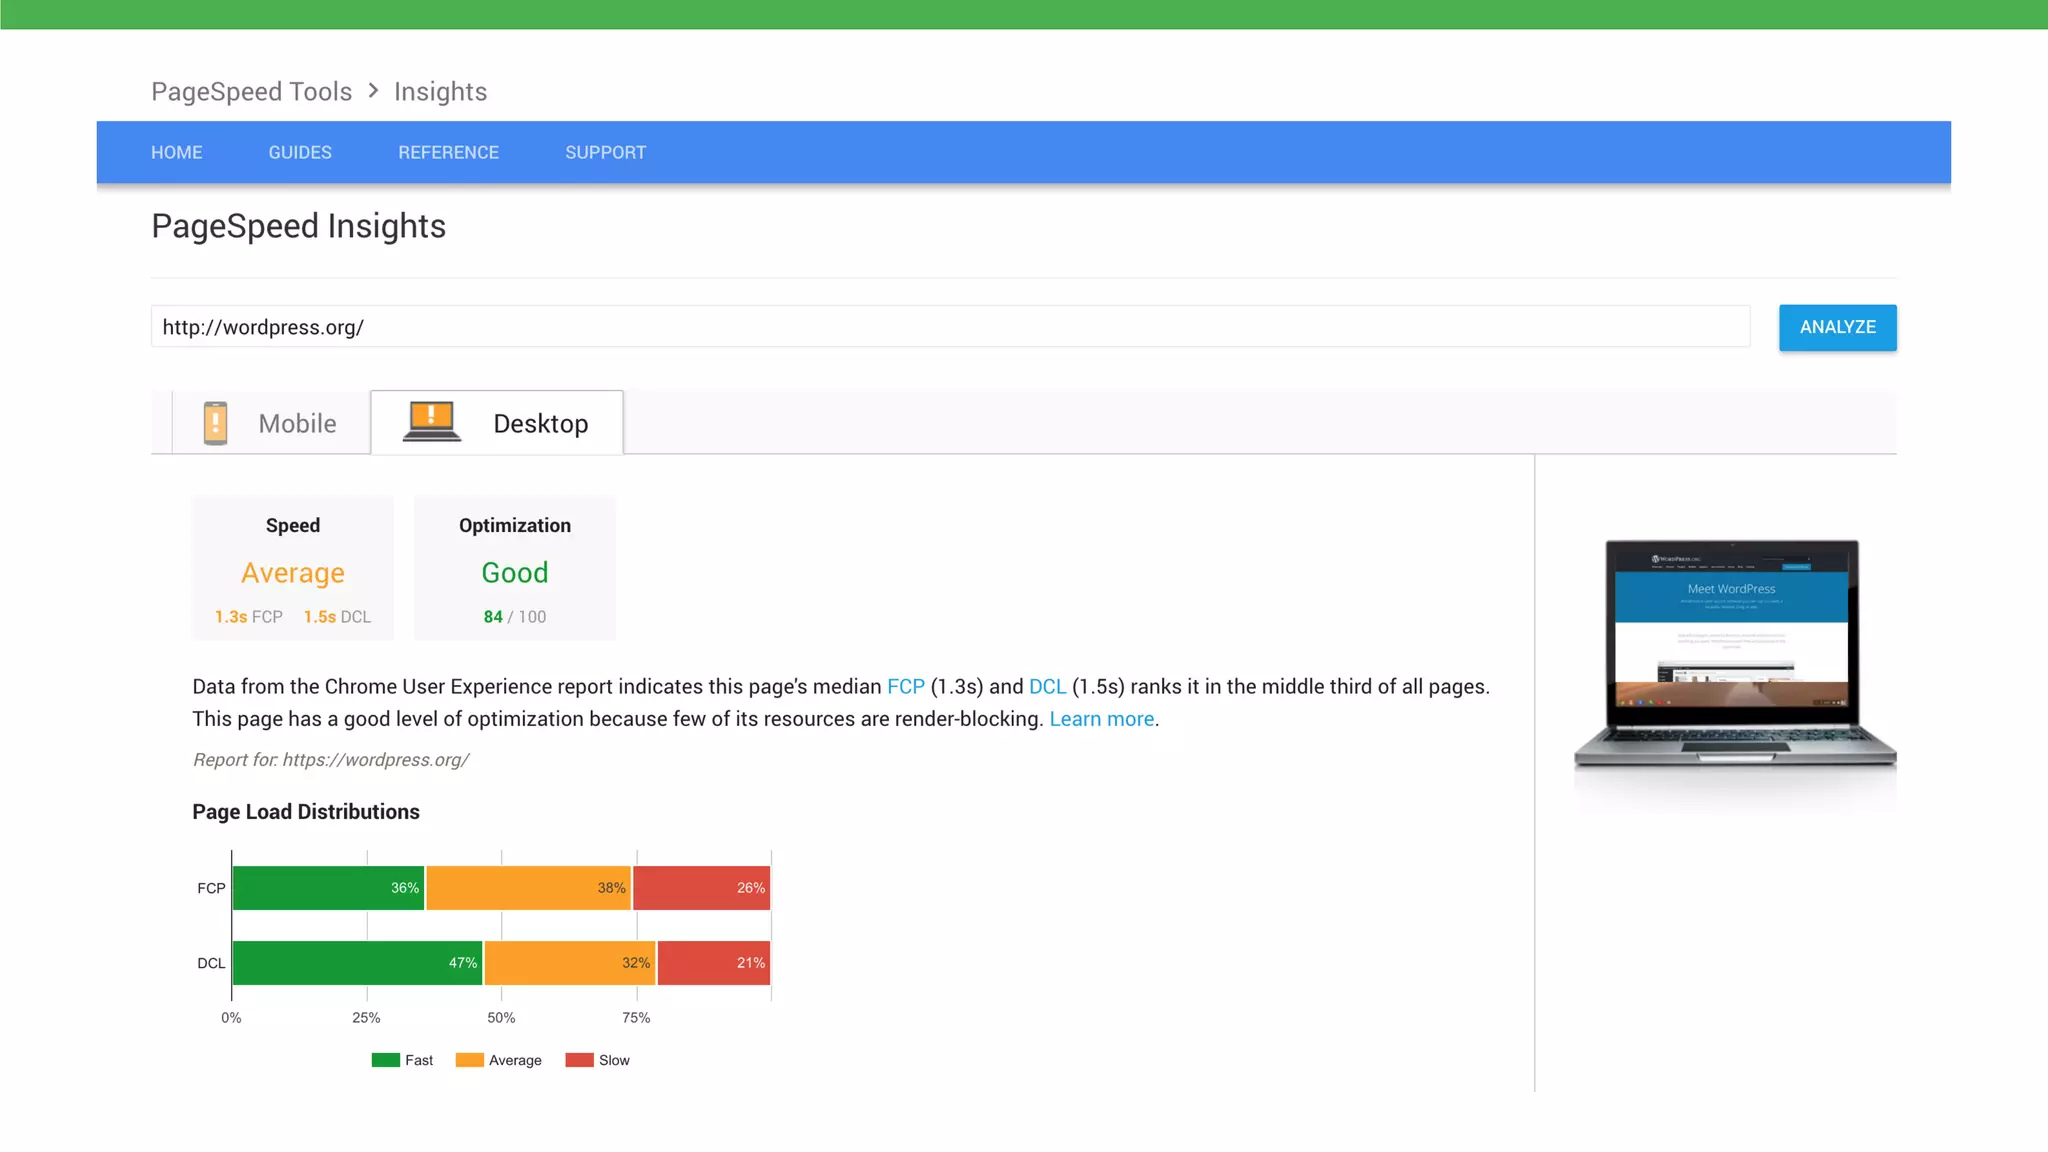Click the green 36% FCP bar segment

(328, 888)
